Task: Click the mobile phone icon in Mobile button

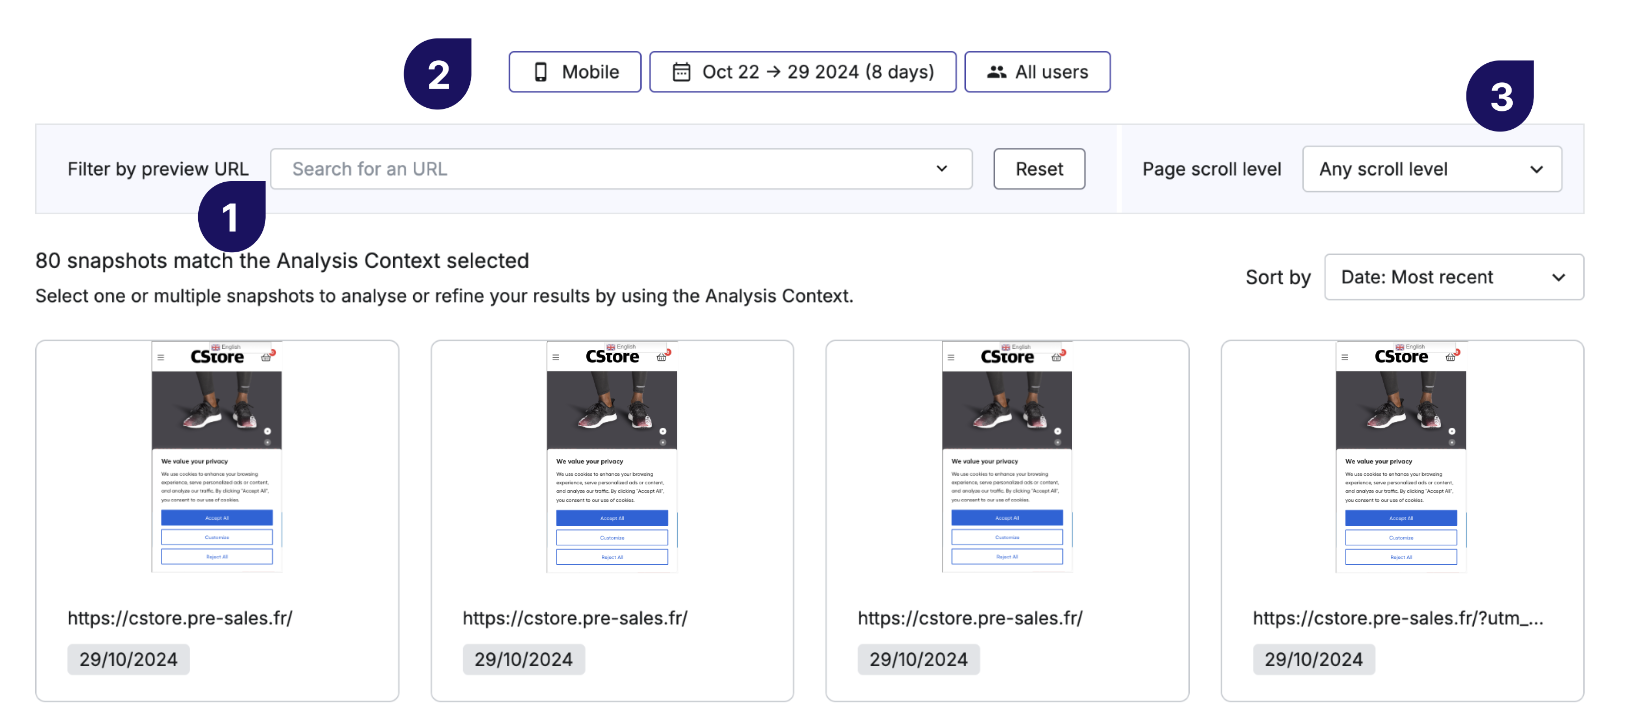Action: pos(541,72)
